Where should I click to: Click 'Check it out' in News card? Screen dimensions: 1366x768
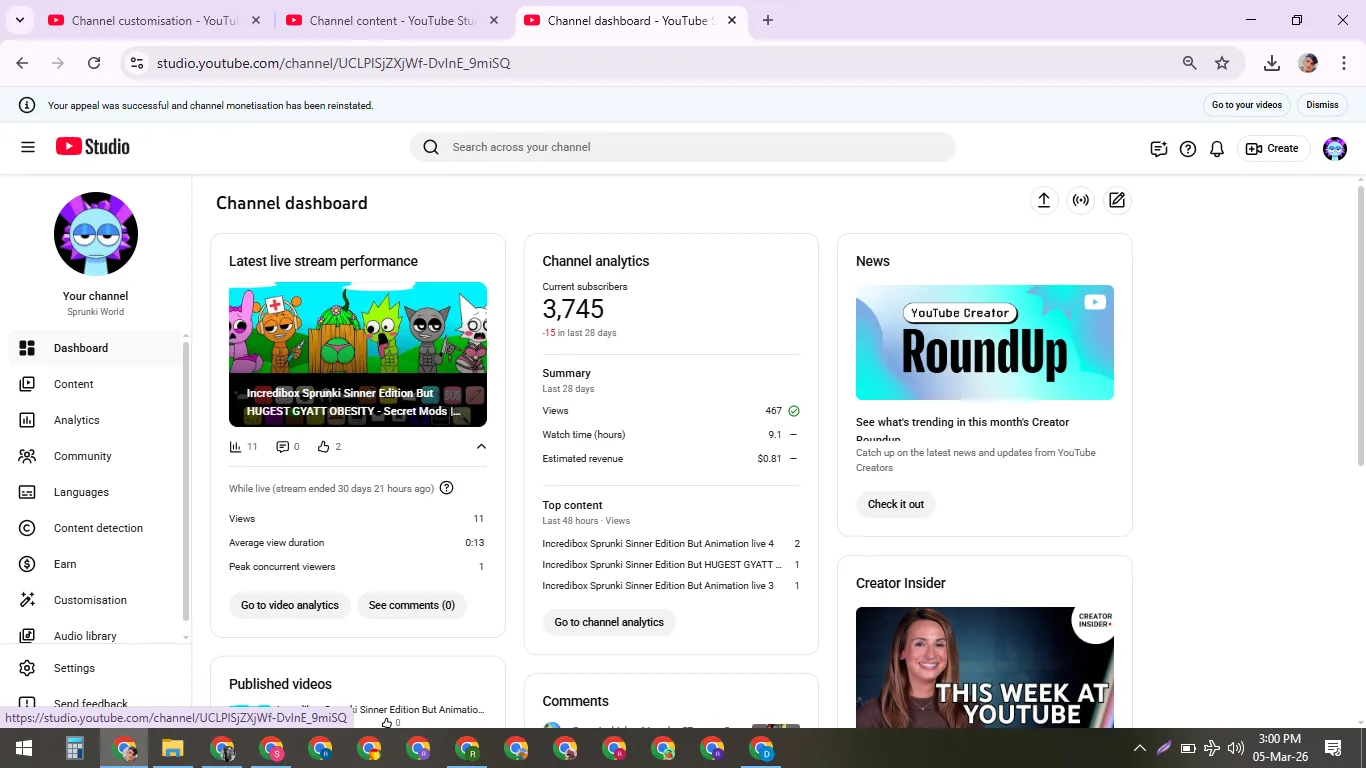pyautogui.click(x=896, y=504)
